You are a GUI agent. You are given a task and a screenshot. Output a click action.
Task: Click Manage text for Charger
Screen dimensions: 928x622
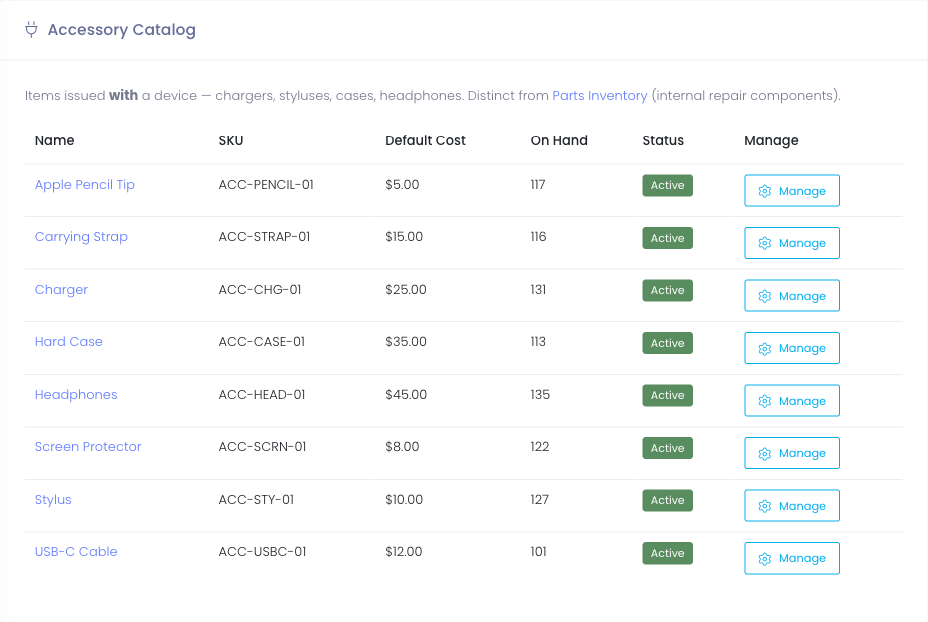[x=802, y=296]
